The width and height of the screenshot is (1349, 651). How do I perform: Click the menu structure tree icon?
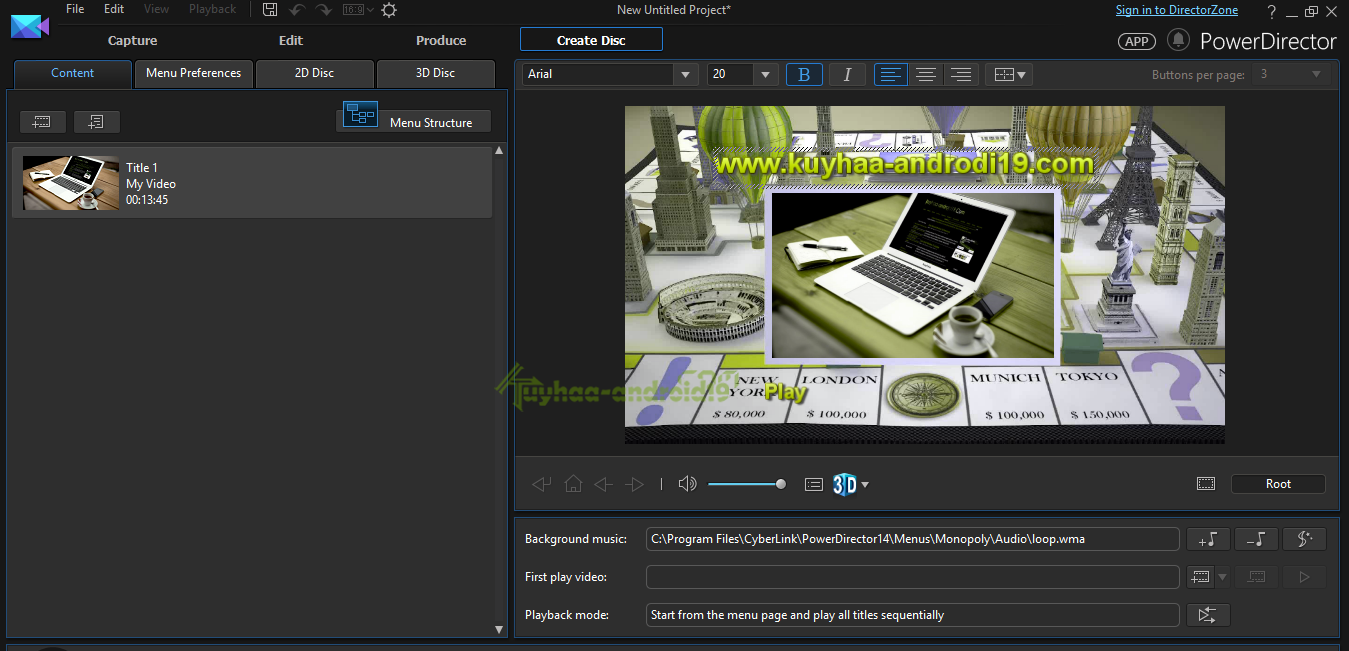(360, 115)
